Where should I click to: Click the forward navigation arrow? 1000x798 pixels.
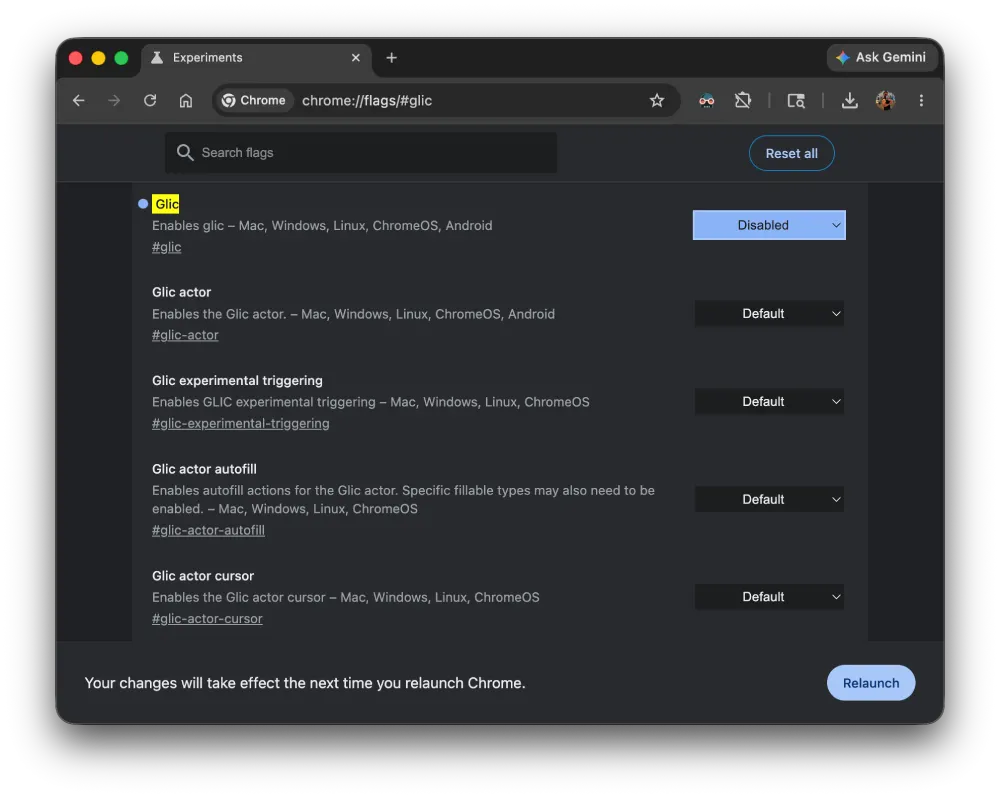114,101
